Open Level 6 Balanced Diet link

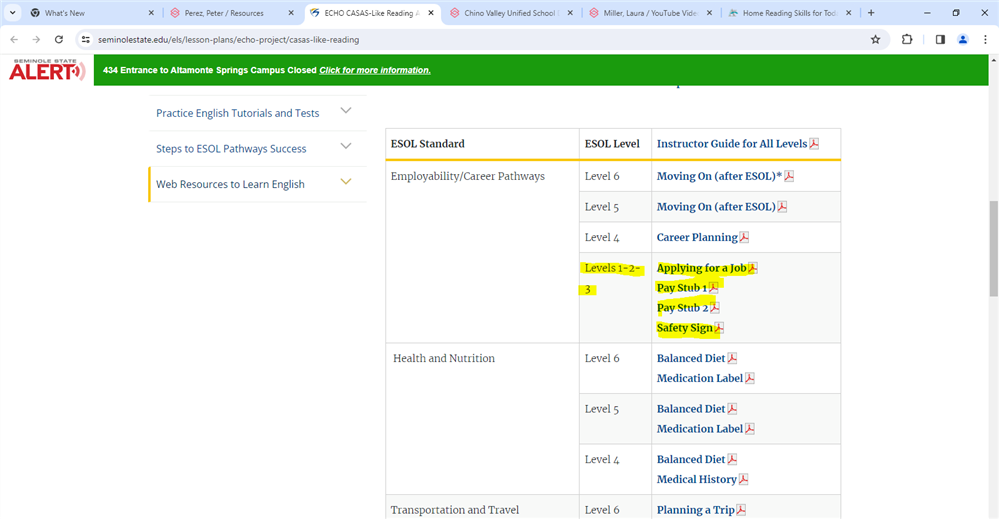tap(691, 358)
